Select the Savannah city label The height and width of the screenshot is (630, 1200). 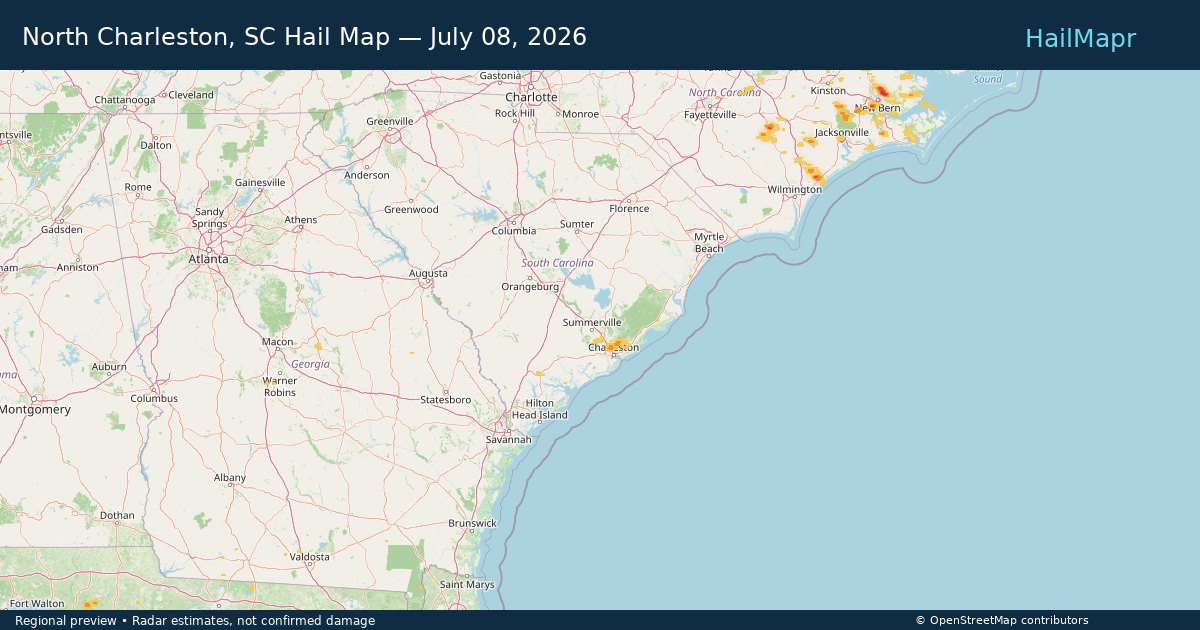(509, 439)
